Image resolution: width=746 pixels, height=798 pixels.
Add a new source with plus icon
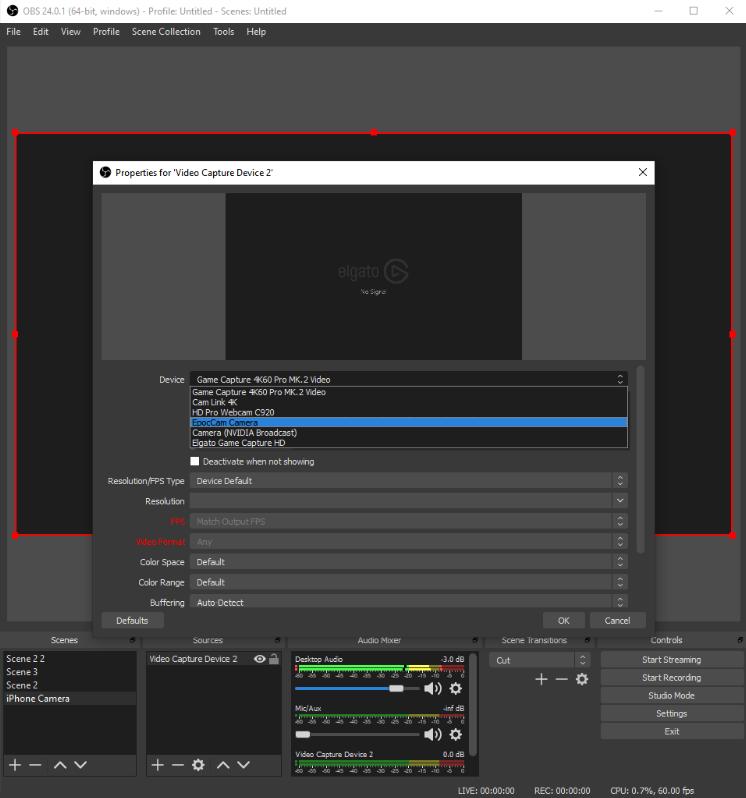pos(158,764)
